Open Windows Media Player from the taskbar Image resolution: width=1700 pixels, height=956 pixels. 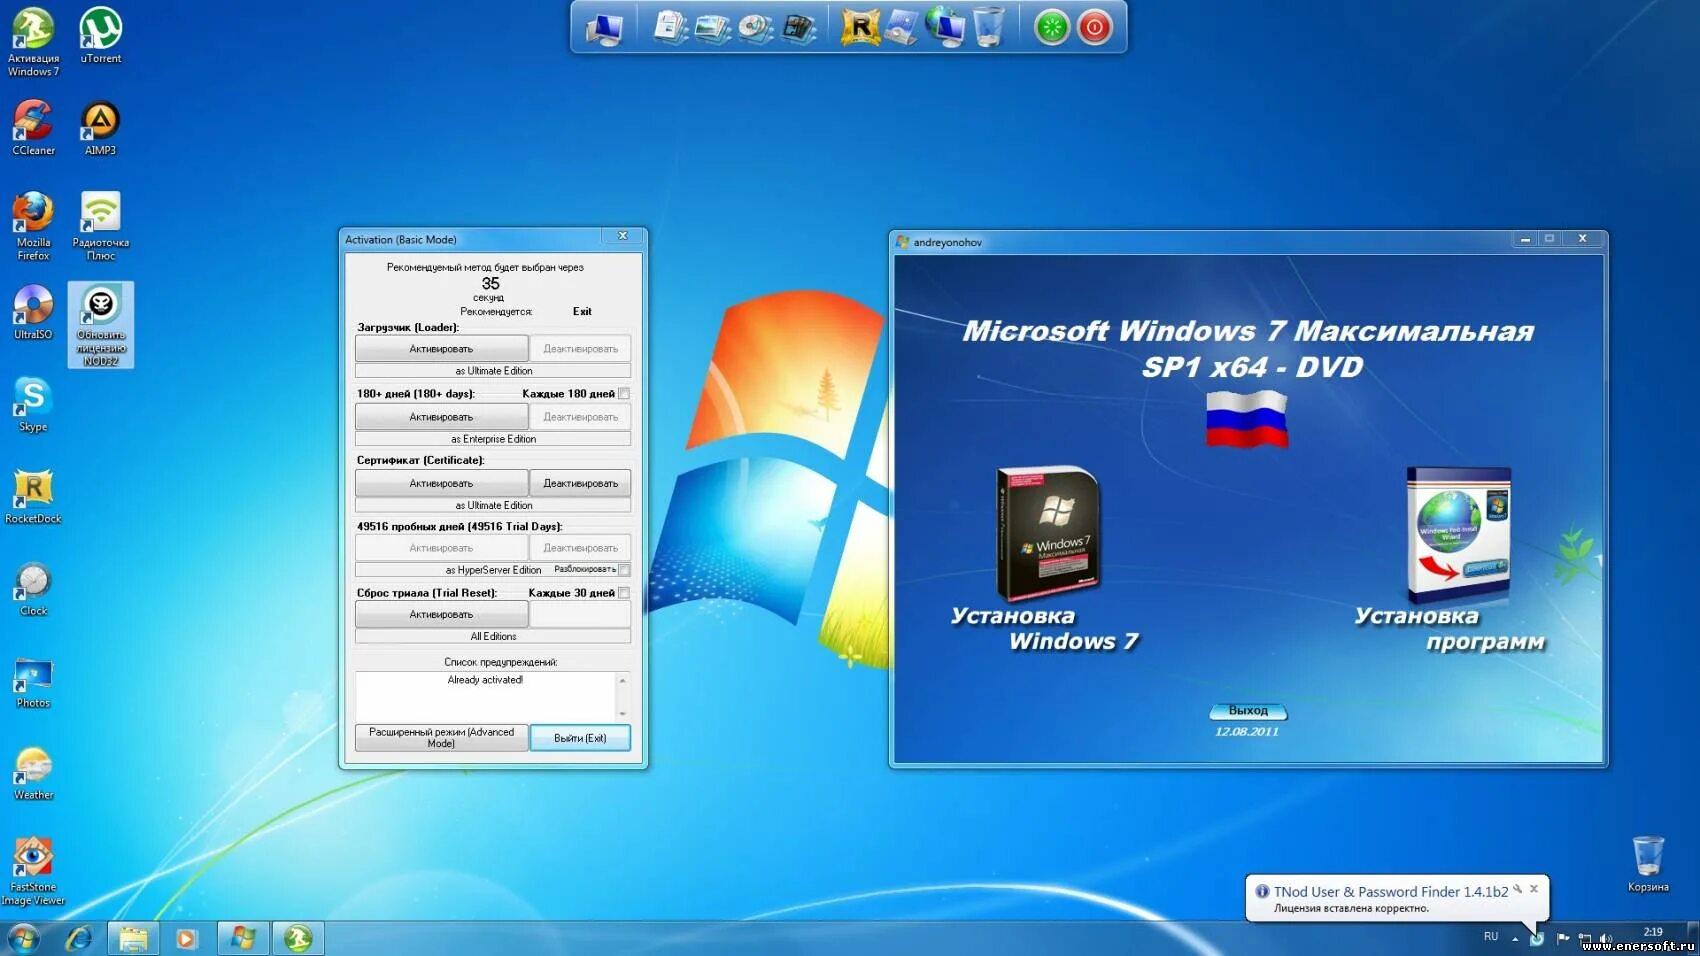pos(186,938)
